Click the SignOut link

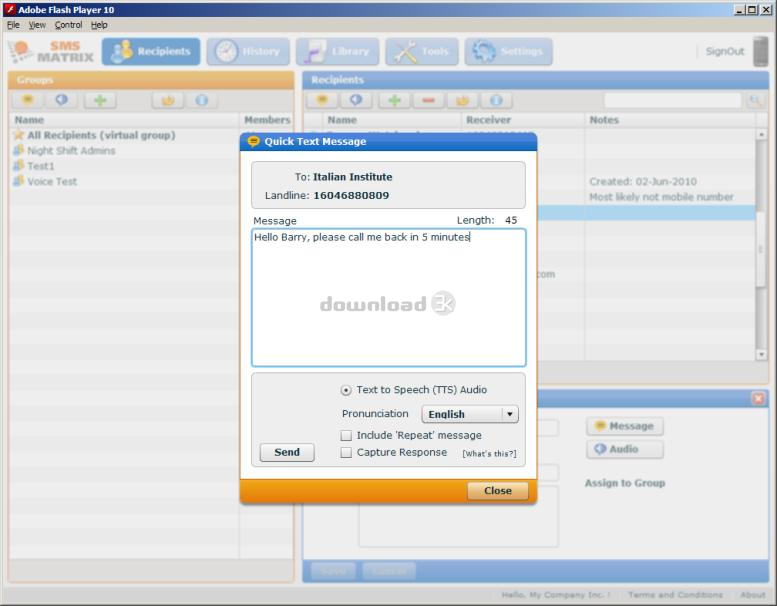(724, 51)
